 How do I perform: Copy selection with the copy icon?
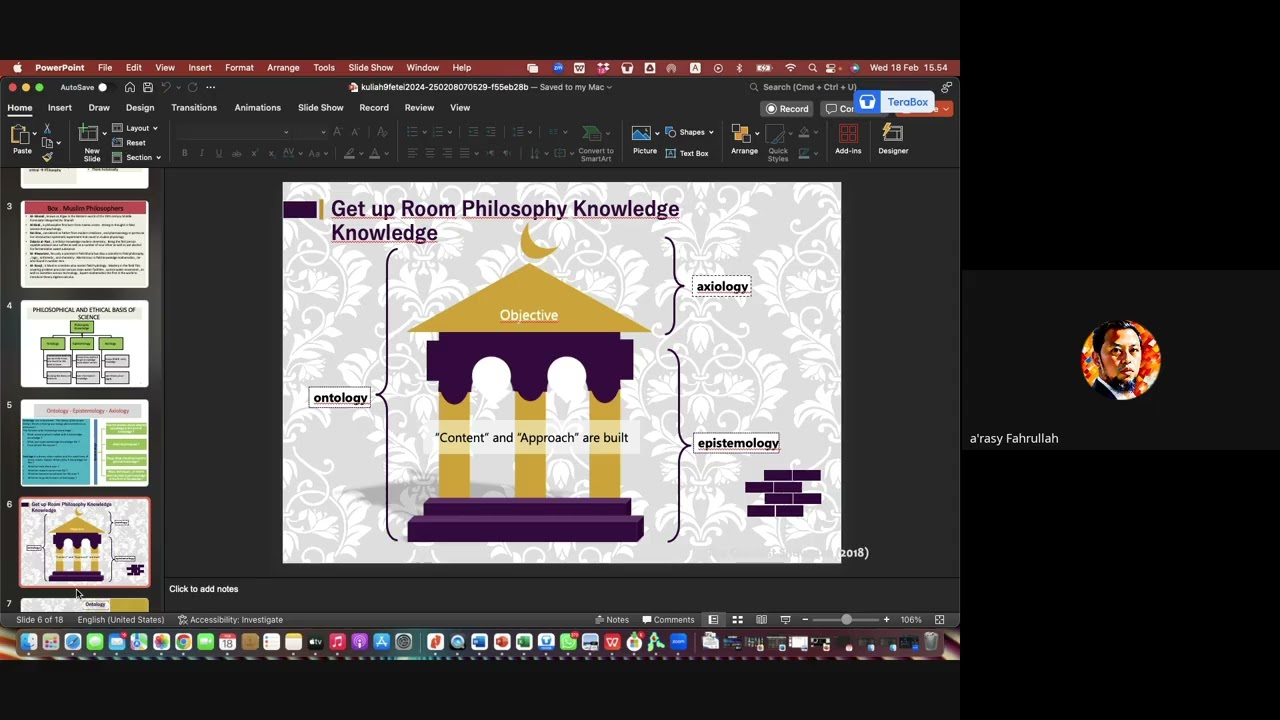coord(46,143)
